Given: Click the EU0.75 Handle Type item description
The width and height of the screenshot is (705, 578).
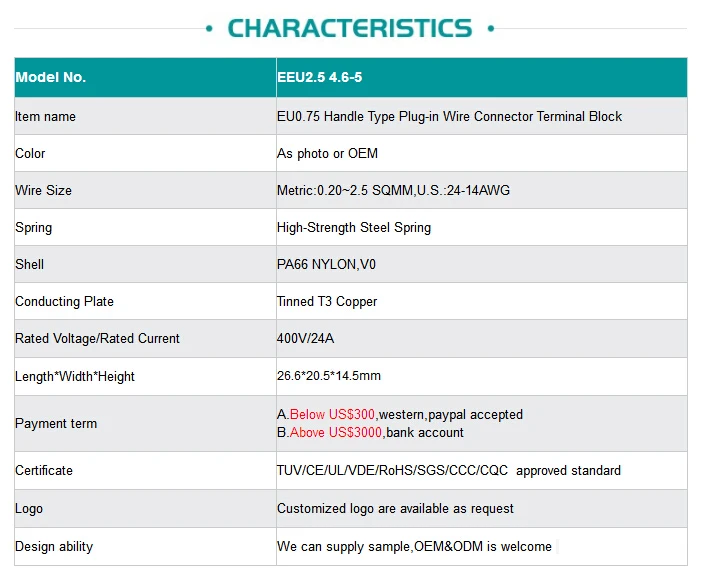Looking at the screenshot, I should (x=449, y=116).
